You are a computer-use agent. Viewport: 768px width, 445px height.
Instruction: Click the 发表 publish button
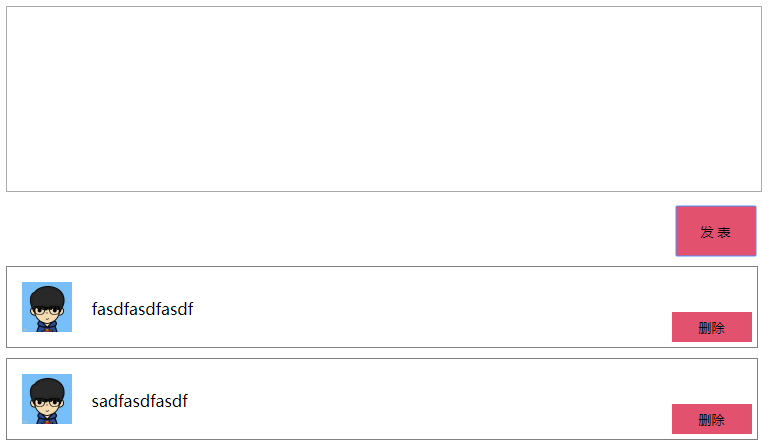click(x=716, y=231)
